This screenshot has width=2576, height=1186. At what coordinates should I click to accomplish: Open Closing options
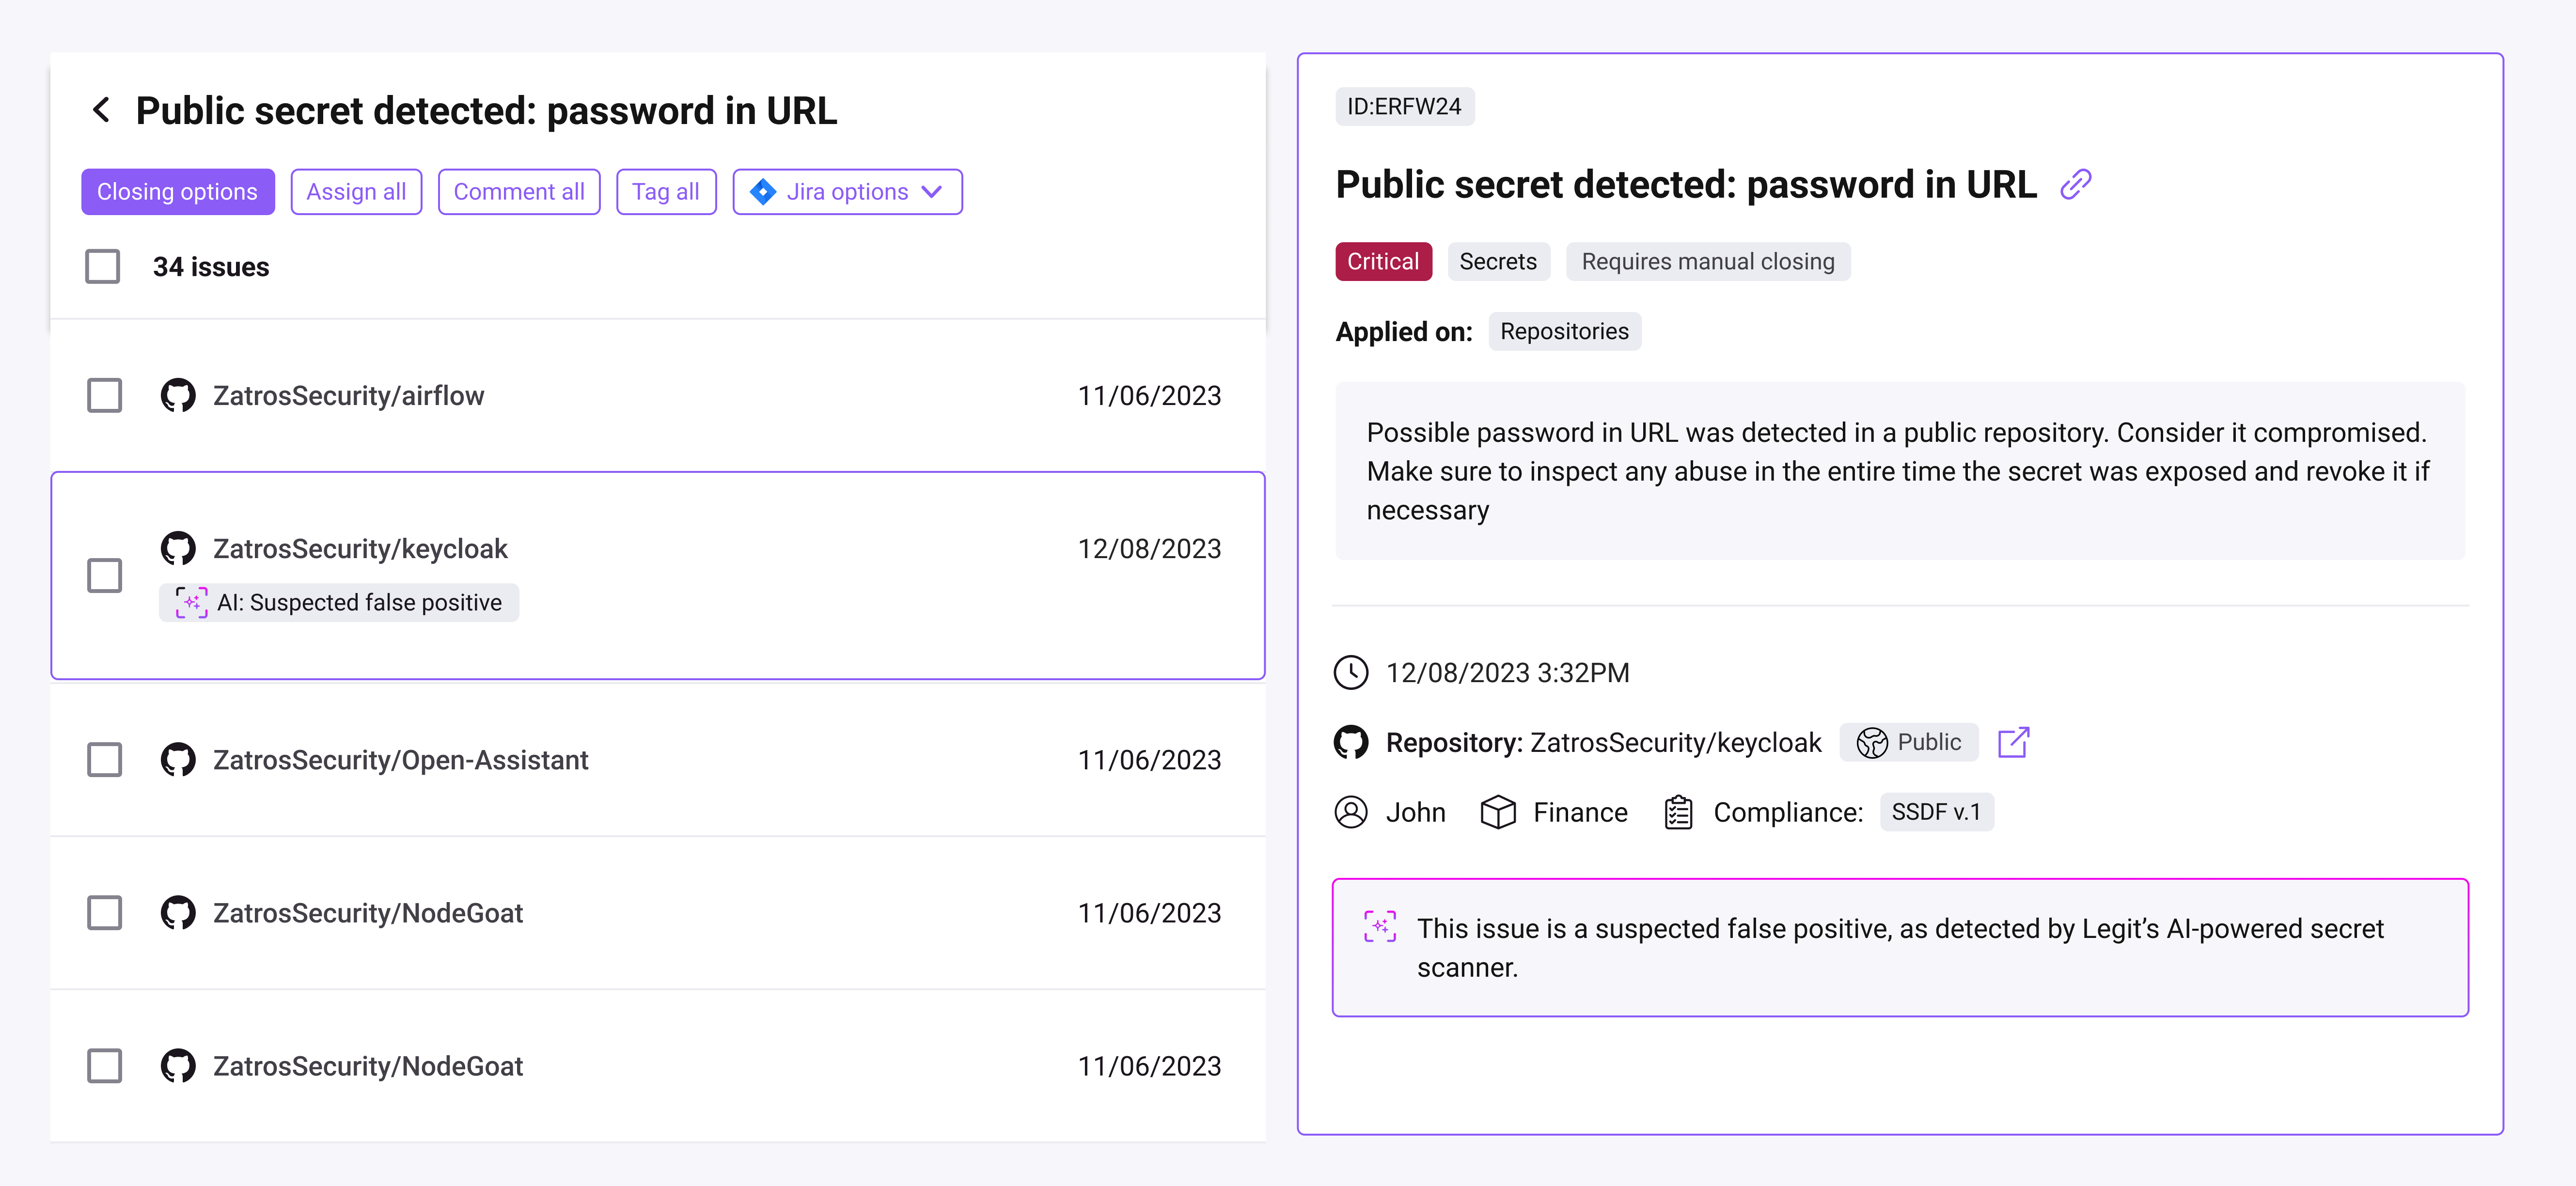177,191
